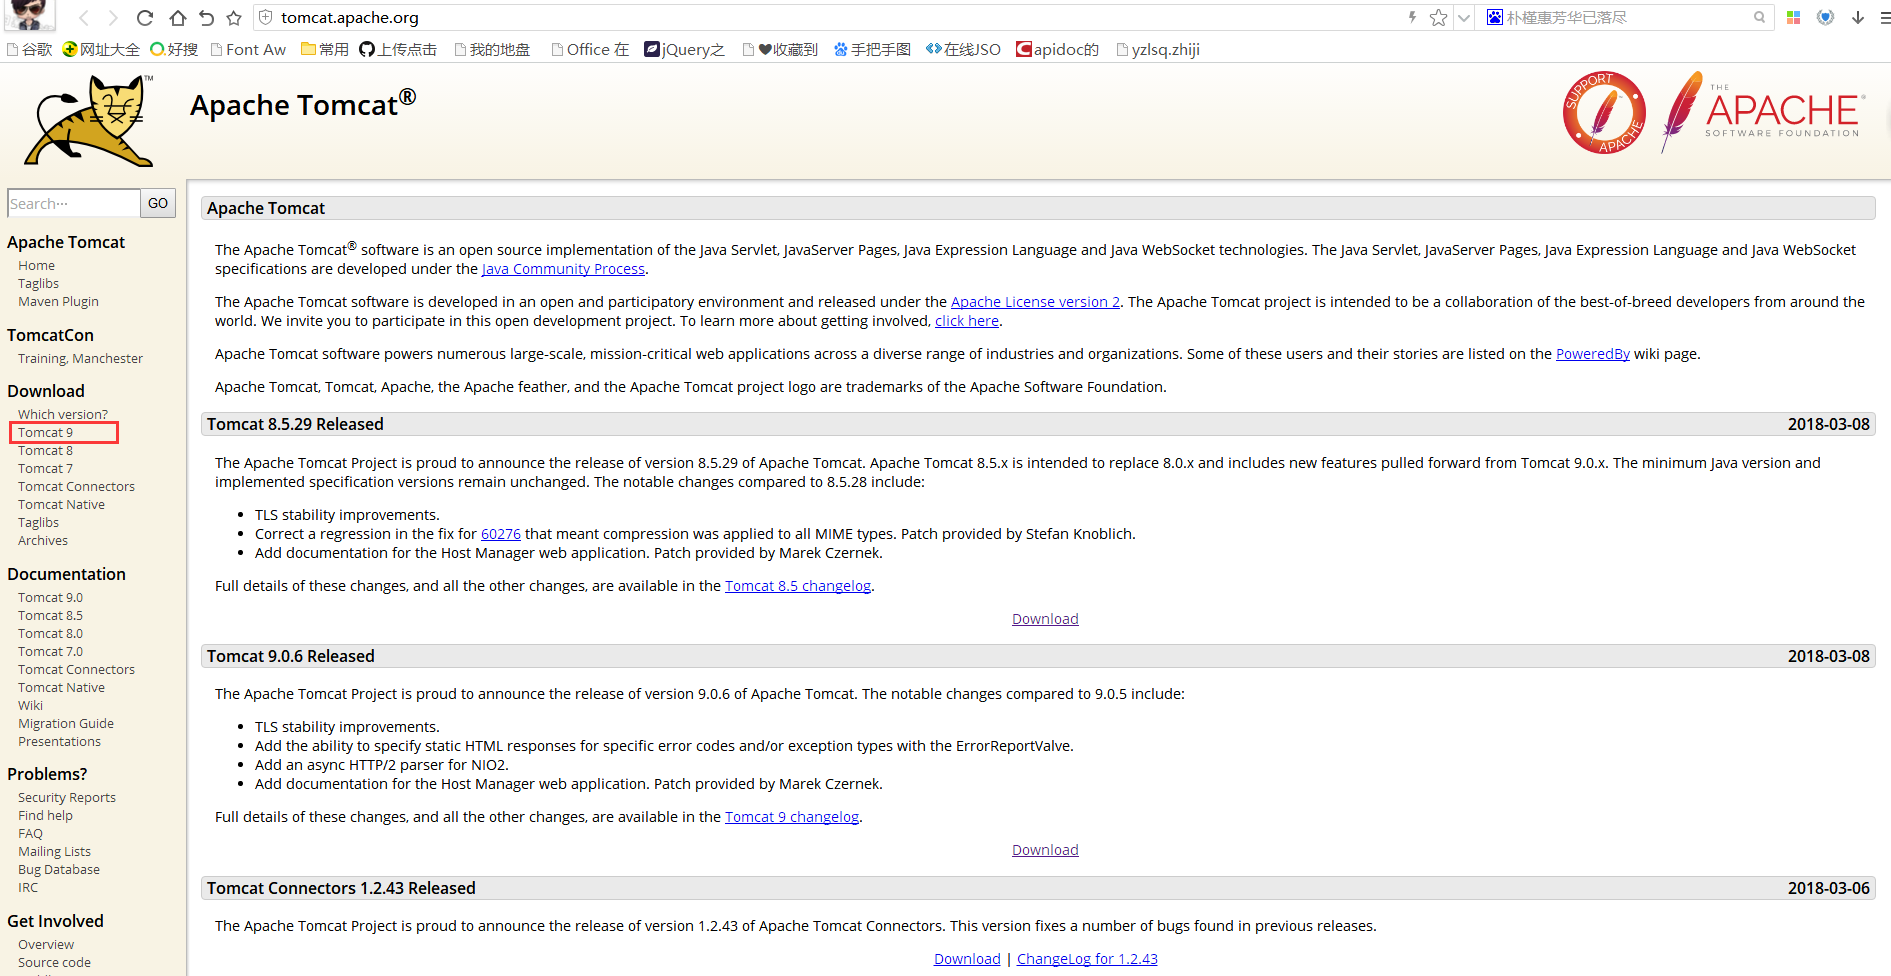Open the Bug Database link
Screen dimensions: 1891x976
59,869
